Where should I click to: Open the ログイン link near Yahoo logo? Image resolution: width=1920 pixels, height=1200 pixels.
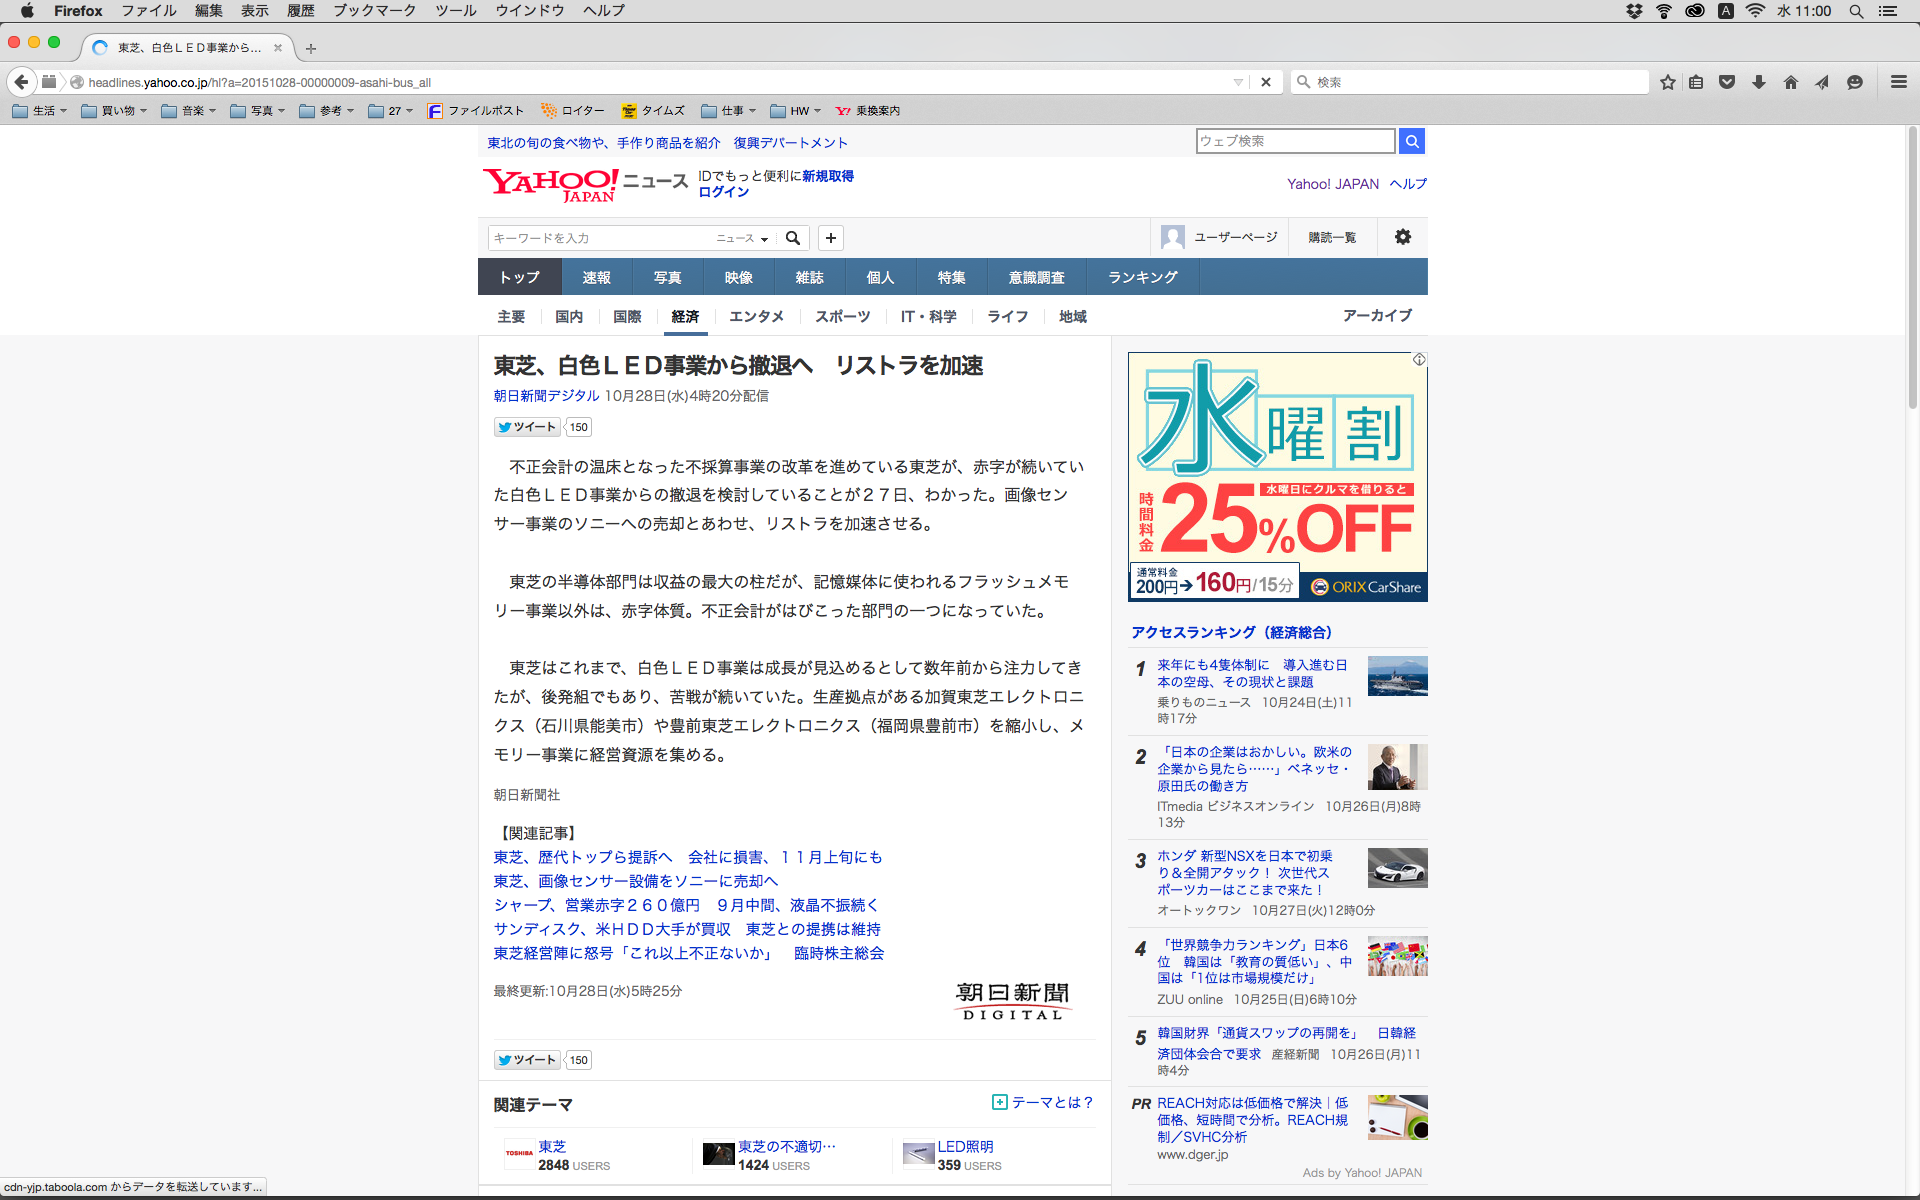pyautogui.click(x=723, y=192)
